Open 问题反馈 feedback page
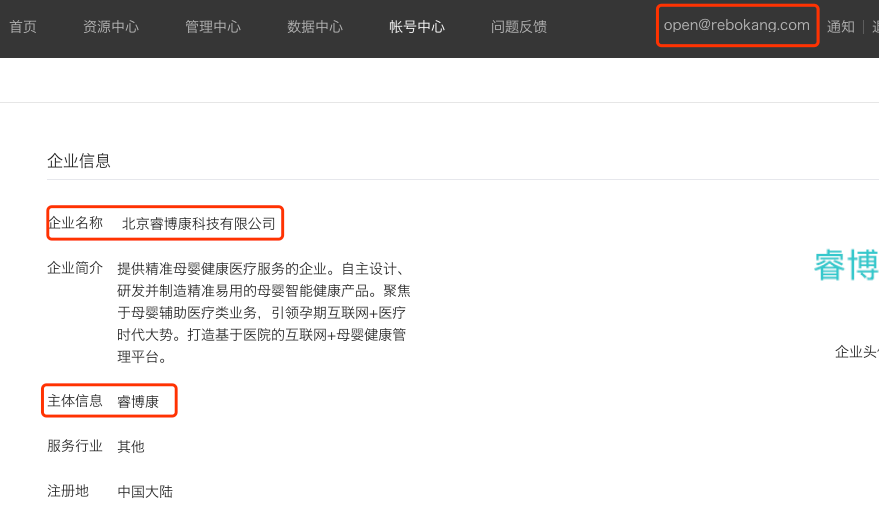879x523 pixels. 519,27
